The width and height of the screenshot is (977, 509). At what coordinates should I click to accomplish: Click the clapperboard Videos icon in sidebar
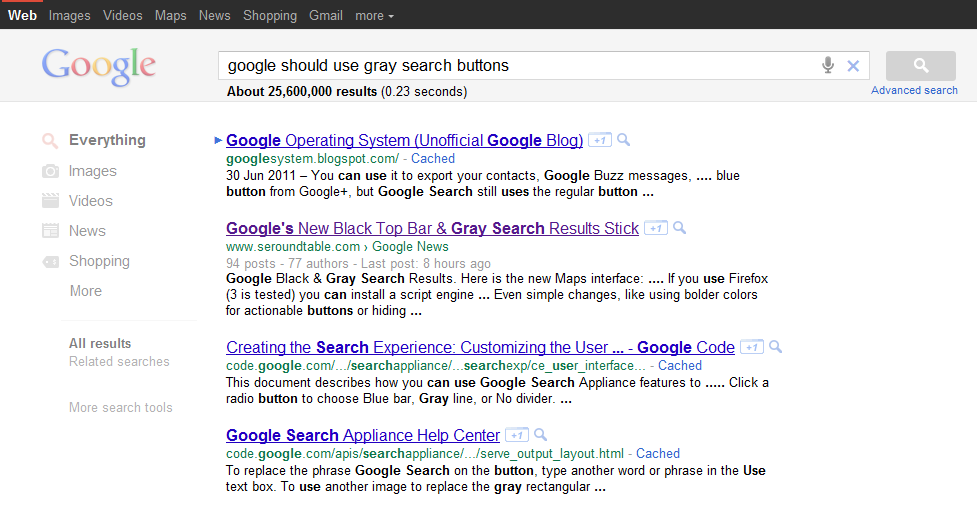(50, 201)
